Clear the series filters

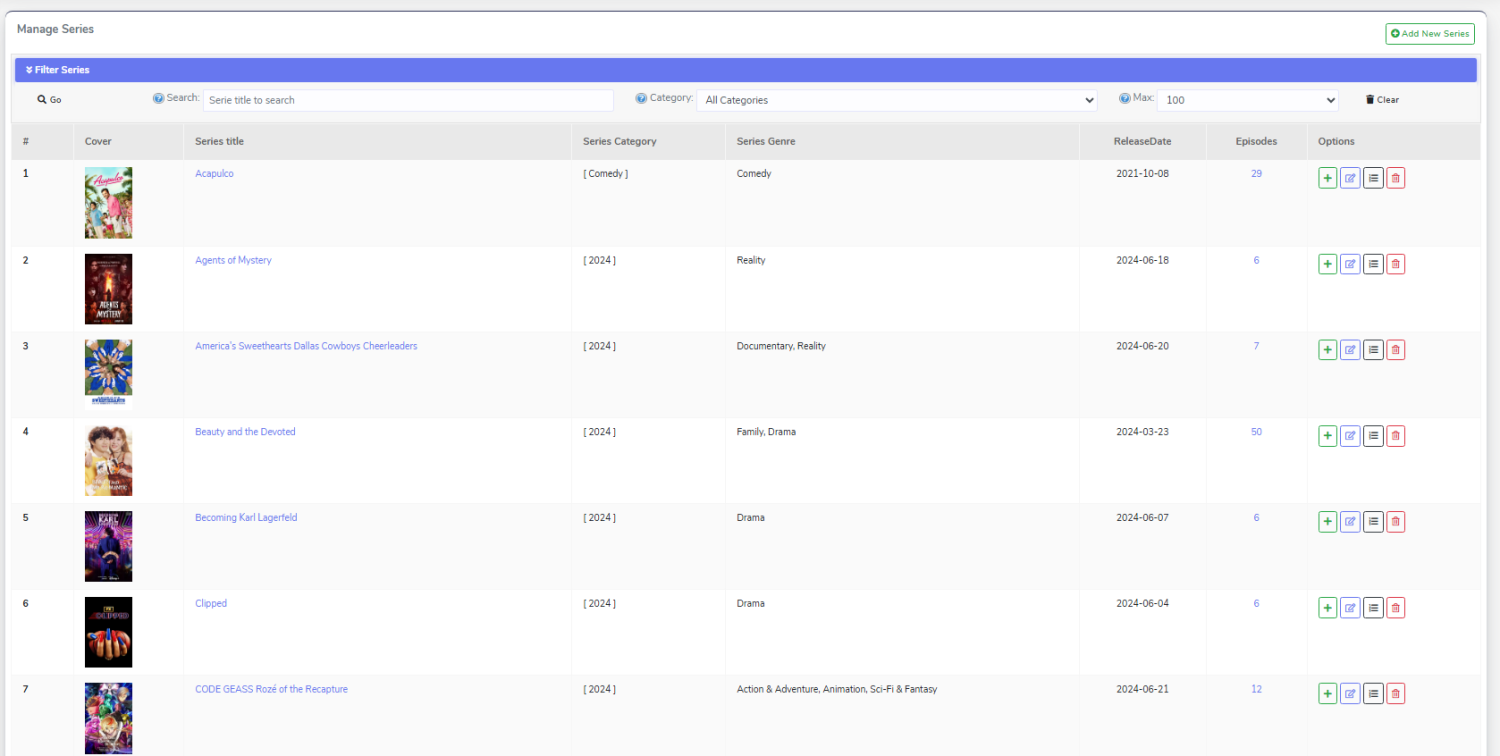(x=1382, y=100)
